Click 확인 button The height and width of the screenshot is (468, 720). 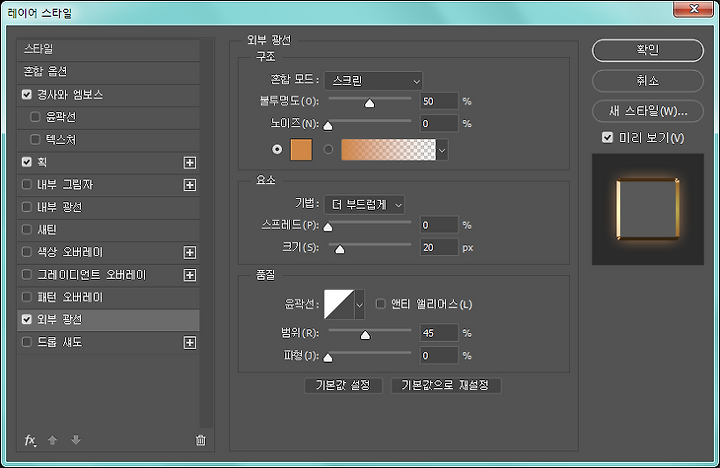click(x=648, y=50)
